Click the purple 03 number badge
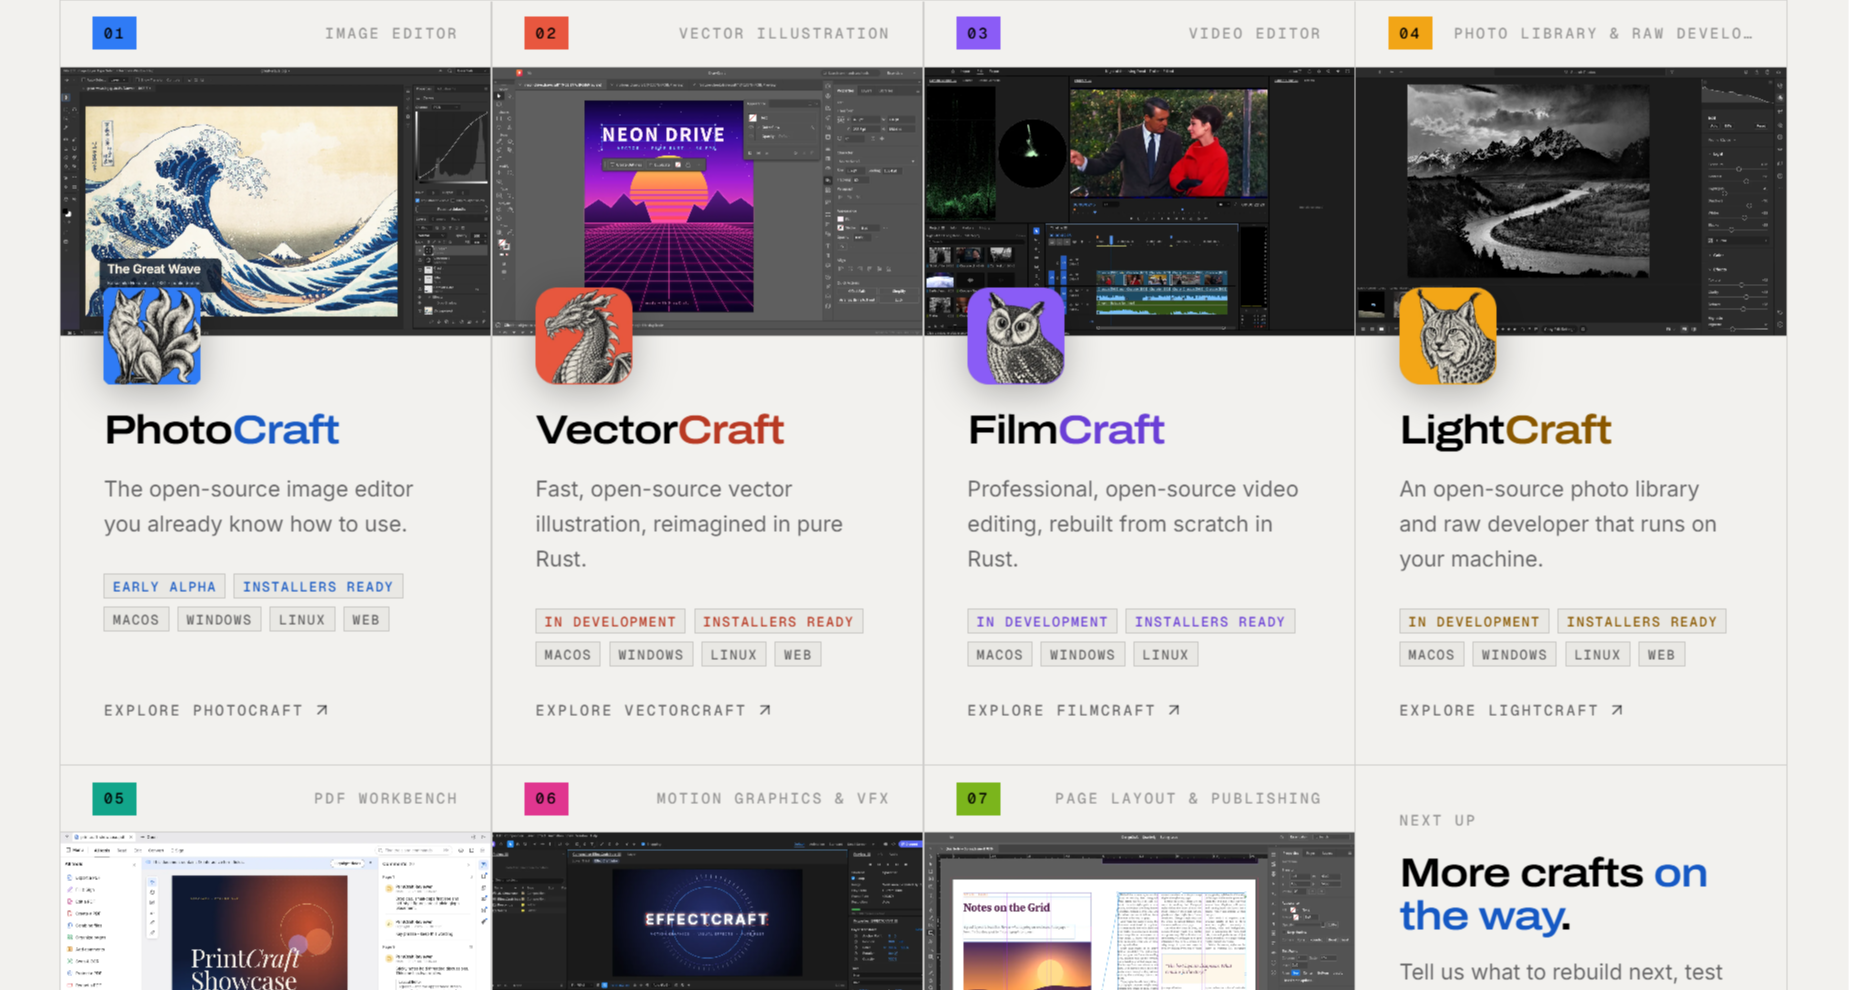Screen dimensions: 1849x990 978,33
